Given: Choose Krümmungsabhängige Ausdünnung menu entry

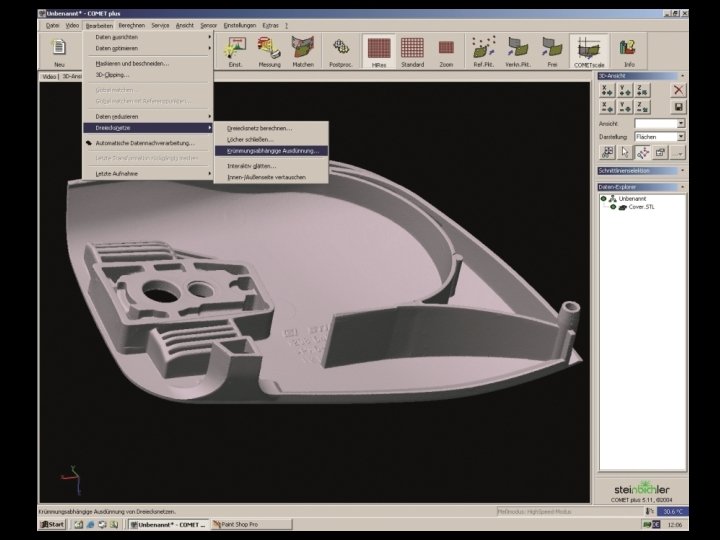Looking at the screenshot, I should [x=272, y=151].
